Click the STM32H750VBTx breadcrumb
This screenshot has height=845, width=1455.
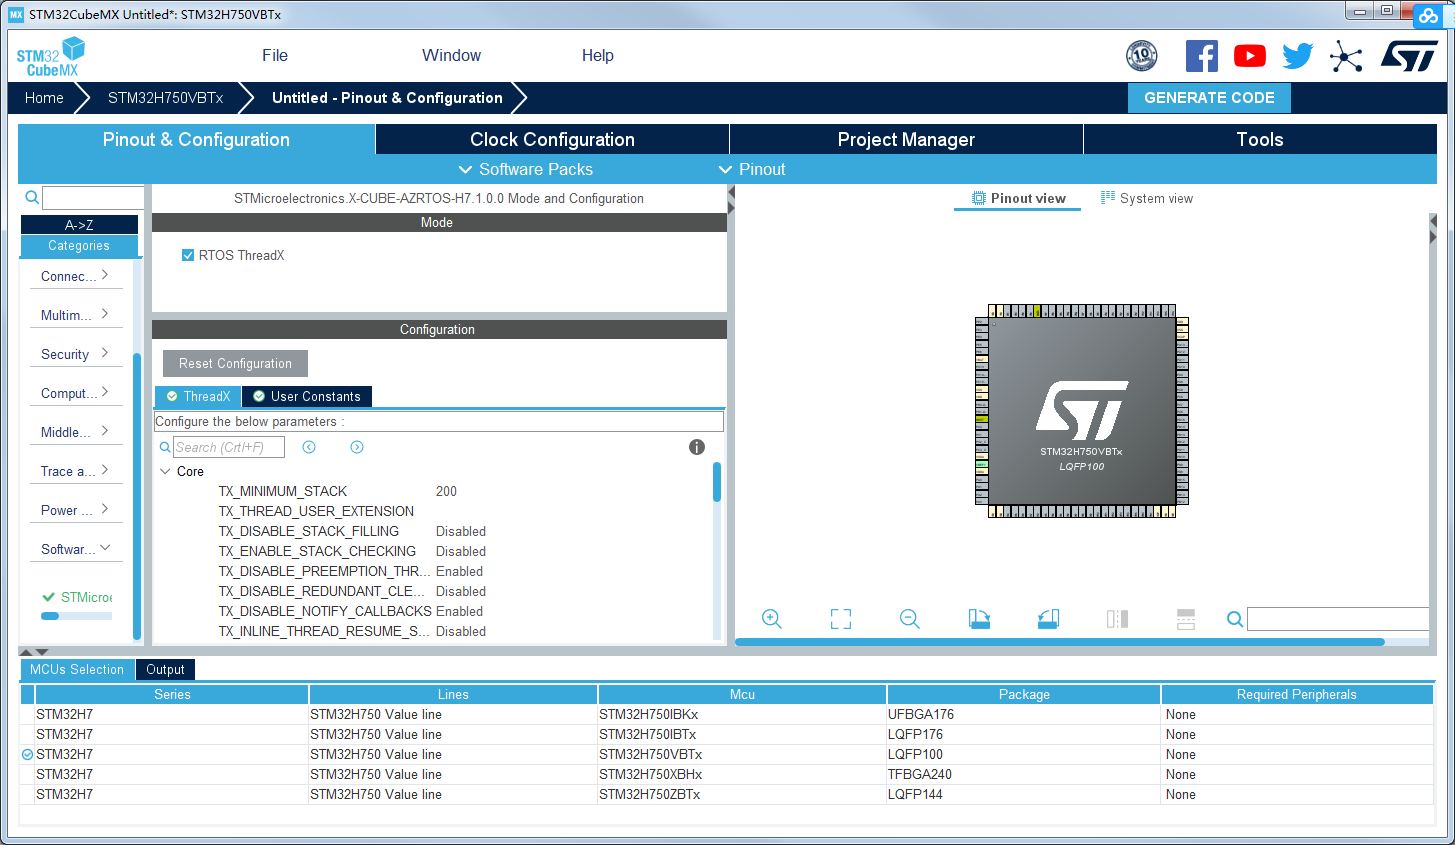click(166, 98)
